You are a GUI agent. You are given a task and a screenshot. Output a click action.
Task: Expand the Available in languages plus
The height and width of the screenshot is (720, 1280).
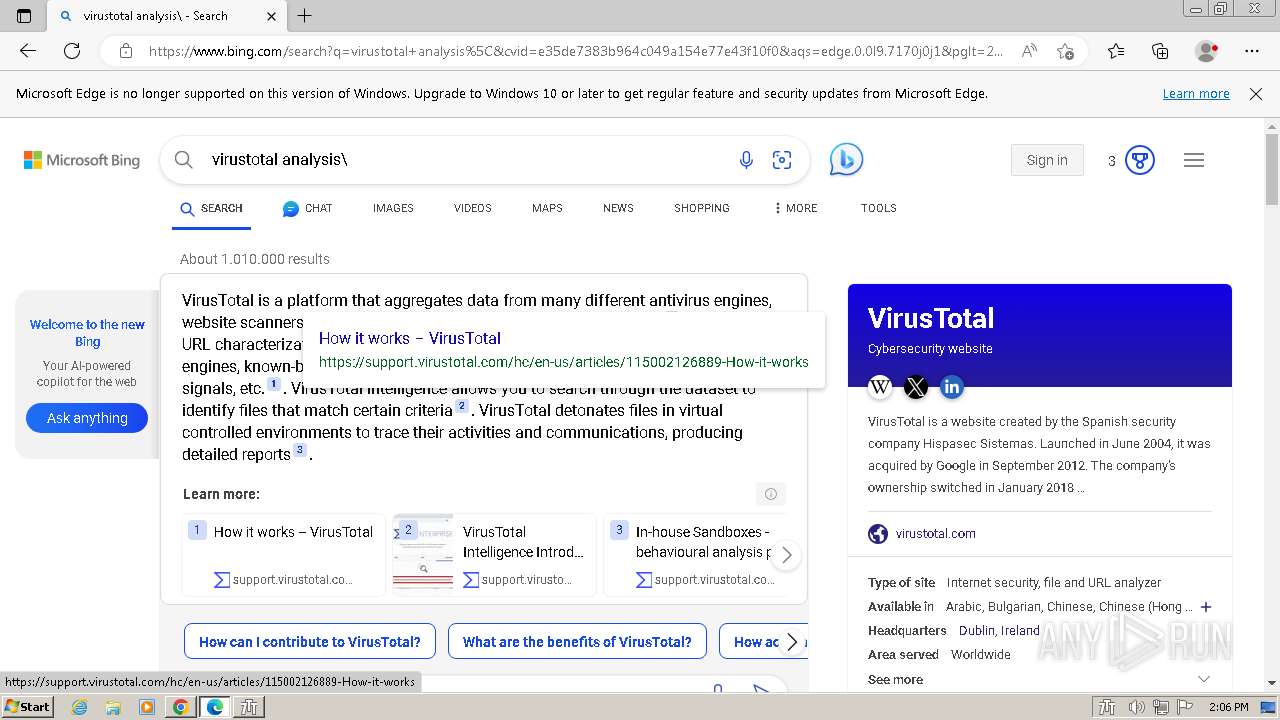pos(1206,607)
